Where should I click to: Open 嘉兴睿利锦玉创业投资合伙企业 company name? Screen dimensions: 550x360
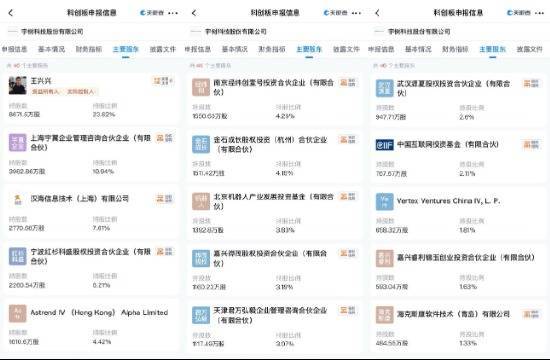coord(466,257)
